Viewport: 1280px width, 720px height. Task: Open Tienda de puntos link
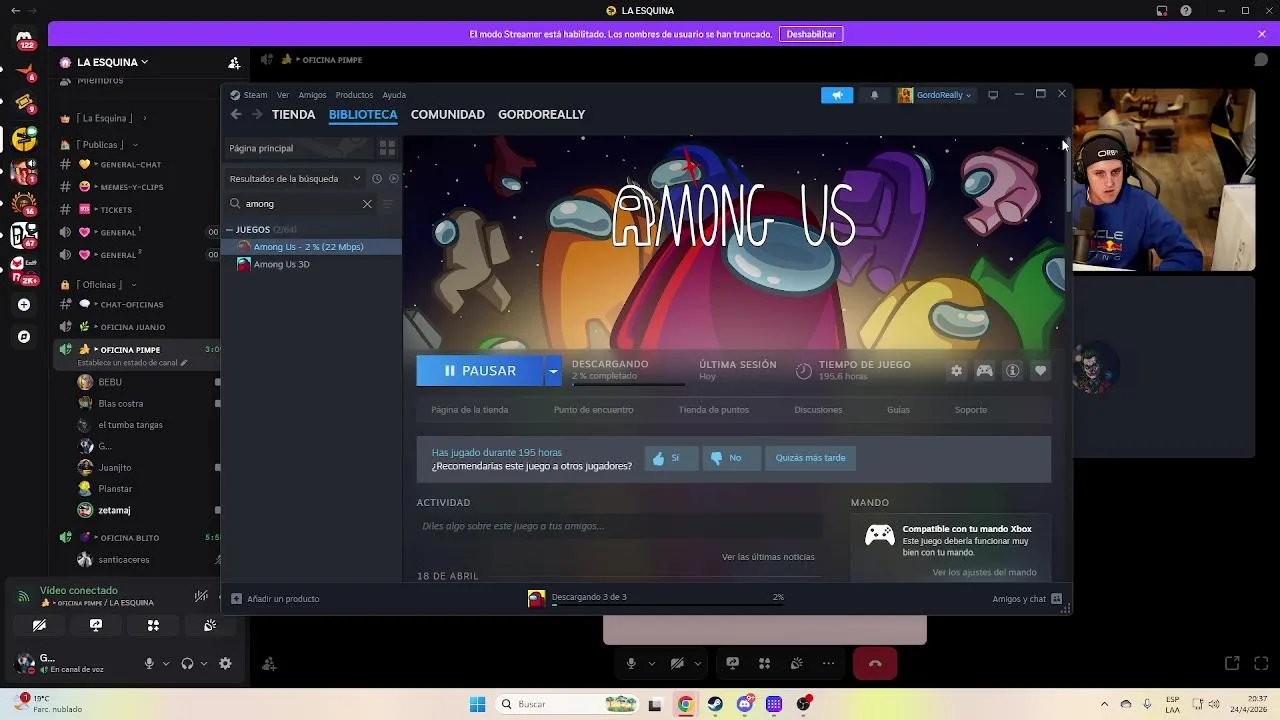coord(713,410)
